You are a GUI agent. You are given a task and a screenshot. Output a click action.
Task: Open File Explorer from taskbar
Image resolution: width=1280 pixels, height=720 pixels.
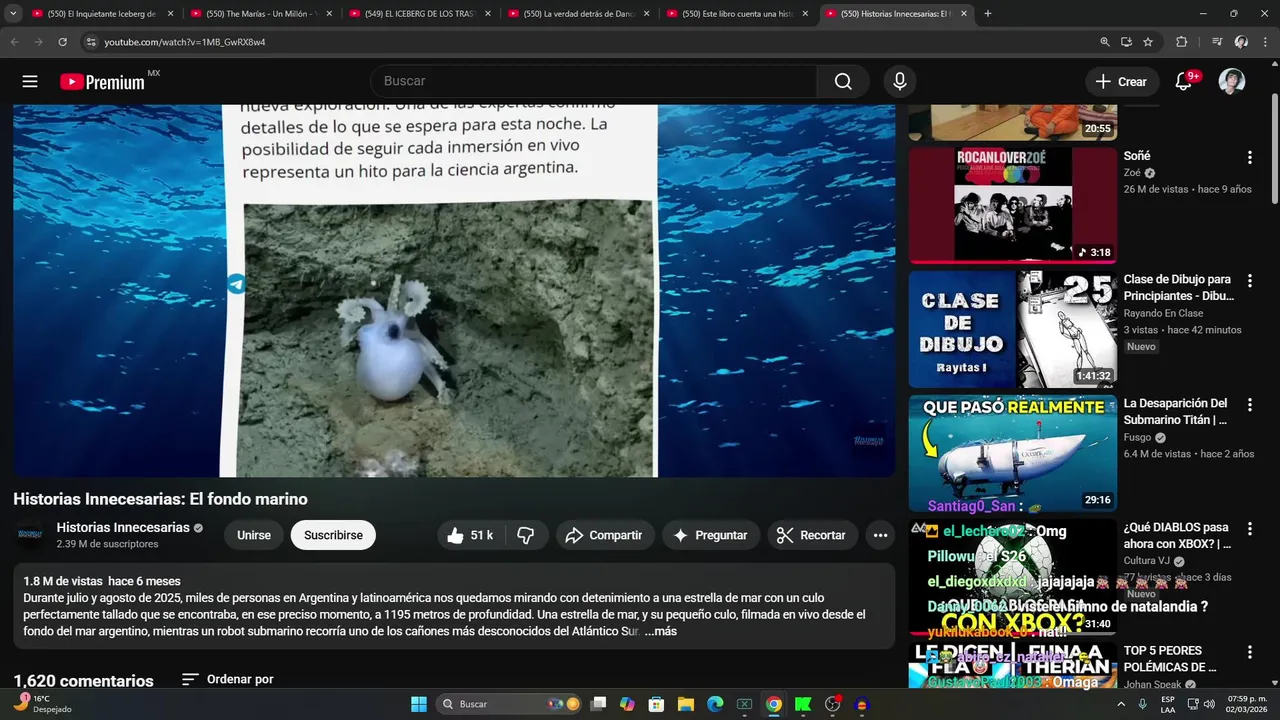(686, 704)
